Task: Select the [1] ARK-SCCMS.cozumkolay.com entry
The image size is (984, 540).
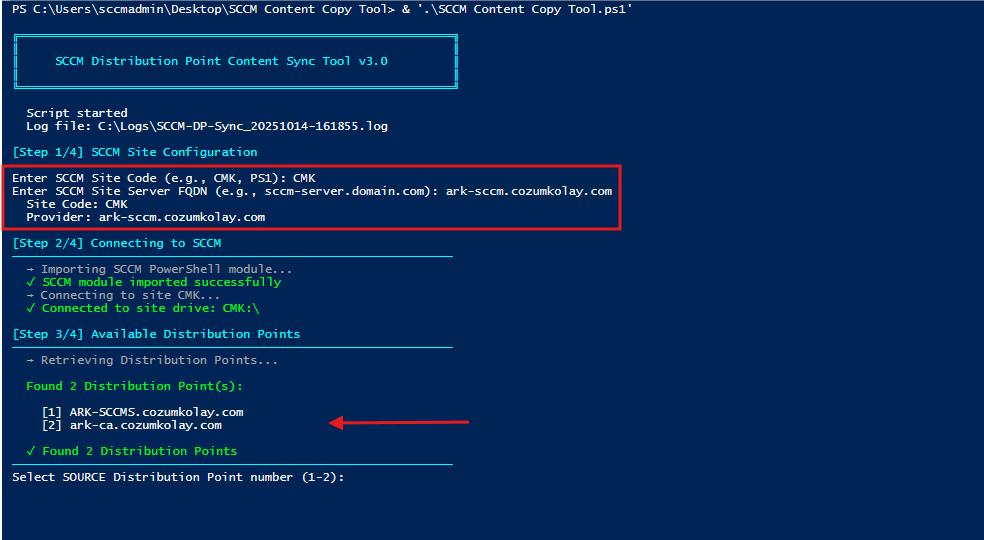Action: [x=142, y=412]
